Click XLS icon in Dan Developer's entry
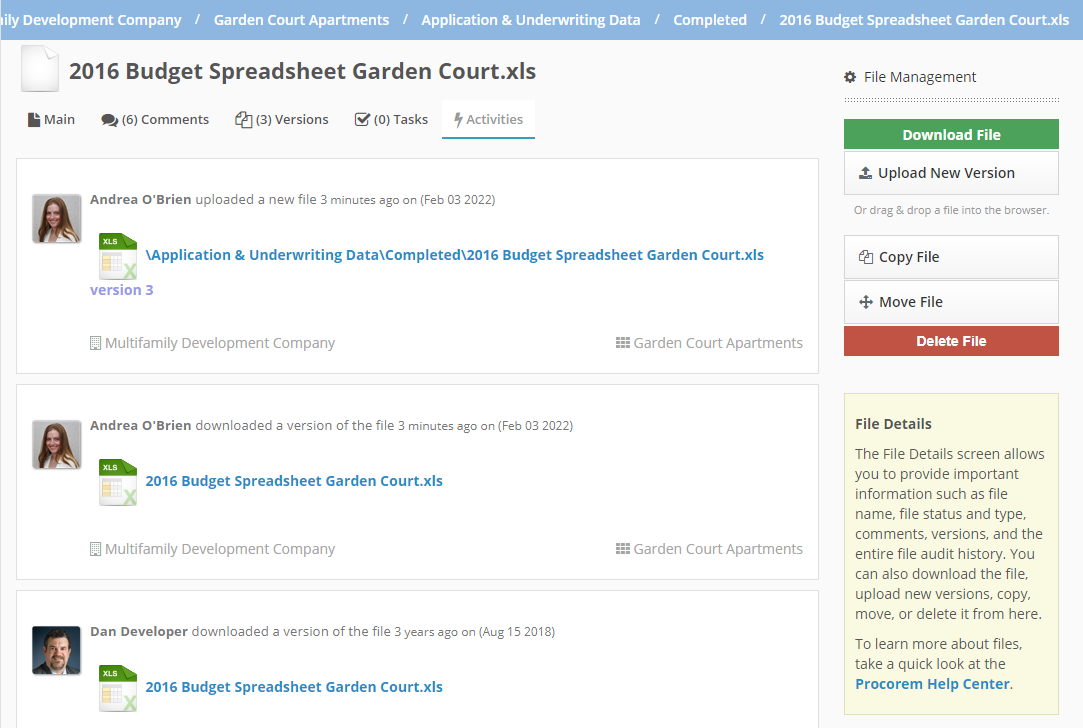 click(x=118, y=688)
